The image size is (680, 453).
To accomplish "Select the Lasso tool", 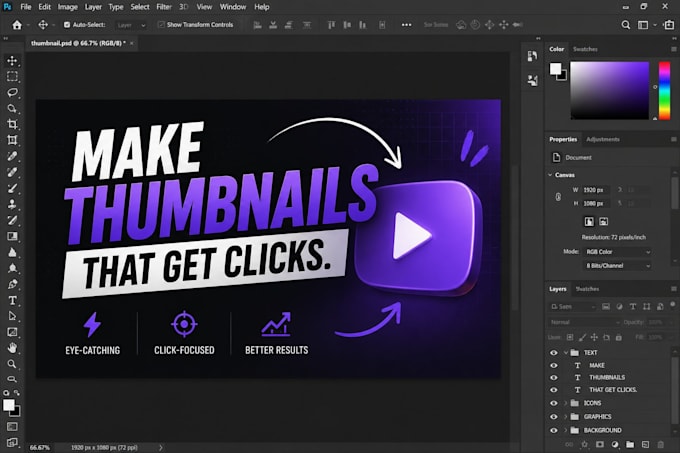I will pos(12,92).
